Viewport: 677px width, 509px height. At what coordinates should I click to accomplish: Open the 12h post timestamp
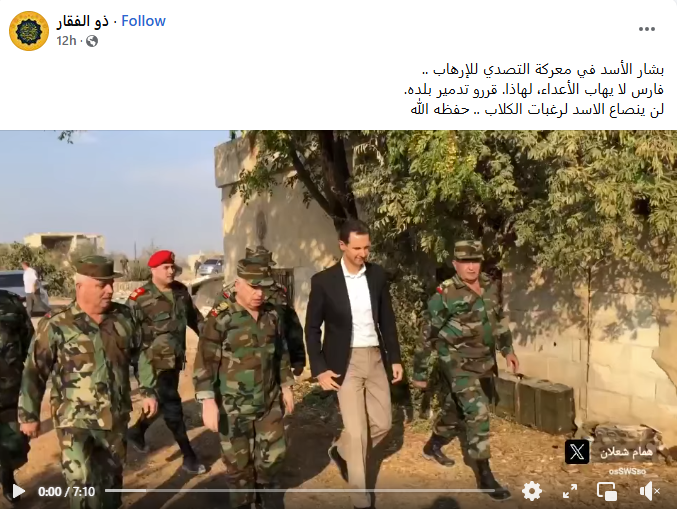tap(66, 41)
